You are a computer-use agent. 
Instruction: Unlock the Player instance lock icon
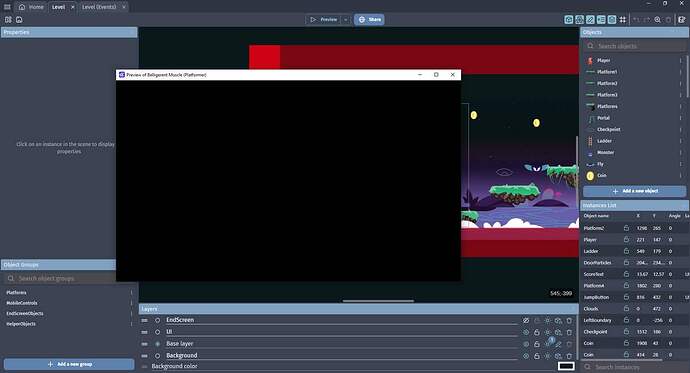pos(626,239)
